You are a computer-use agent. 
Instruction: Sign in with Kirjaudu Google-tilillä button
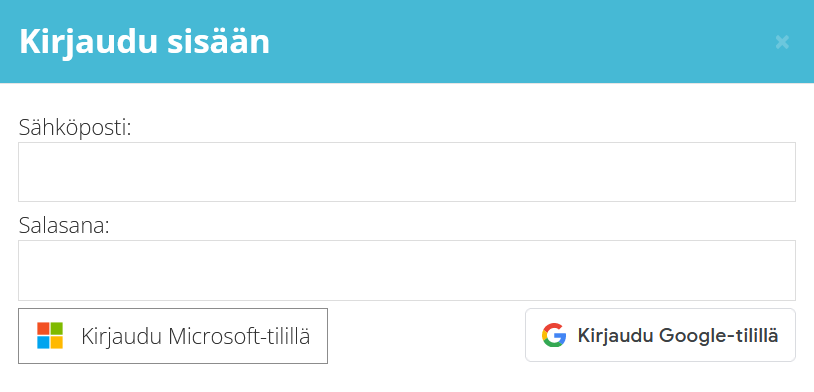(660, 335)
